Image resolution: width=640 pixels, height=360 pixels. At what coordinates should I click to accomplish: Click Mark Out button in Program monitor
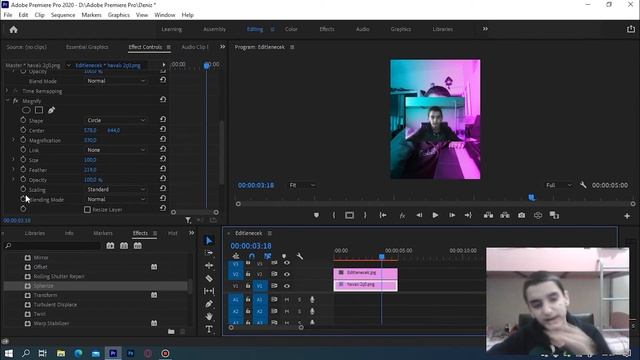pyautogui.click(x=365, y=215)
